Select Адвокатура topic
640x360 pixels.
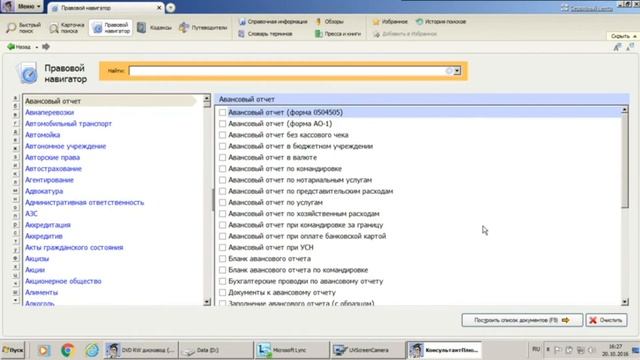coord(44,191)
